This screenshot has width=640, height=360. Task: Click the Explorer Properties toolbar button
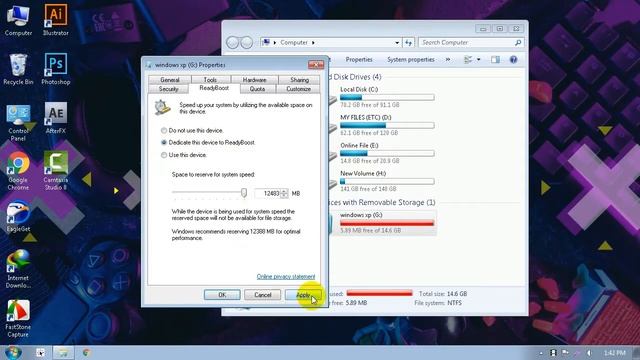(359, 60)
